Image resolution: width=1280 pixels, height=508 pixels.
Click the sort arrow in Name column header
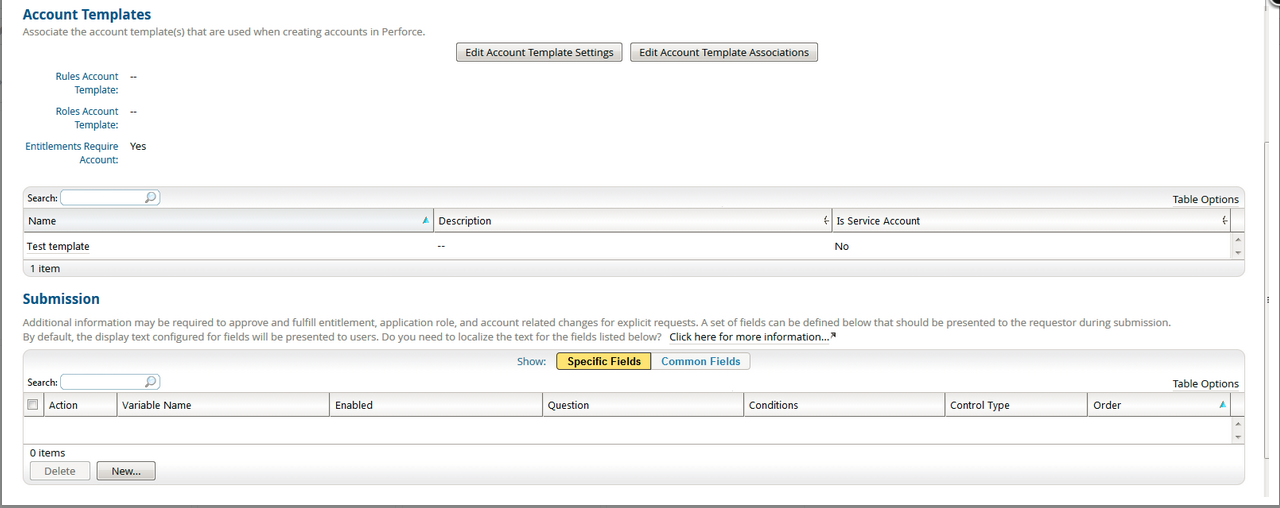click(x=426, y=220)
